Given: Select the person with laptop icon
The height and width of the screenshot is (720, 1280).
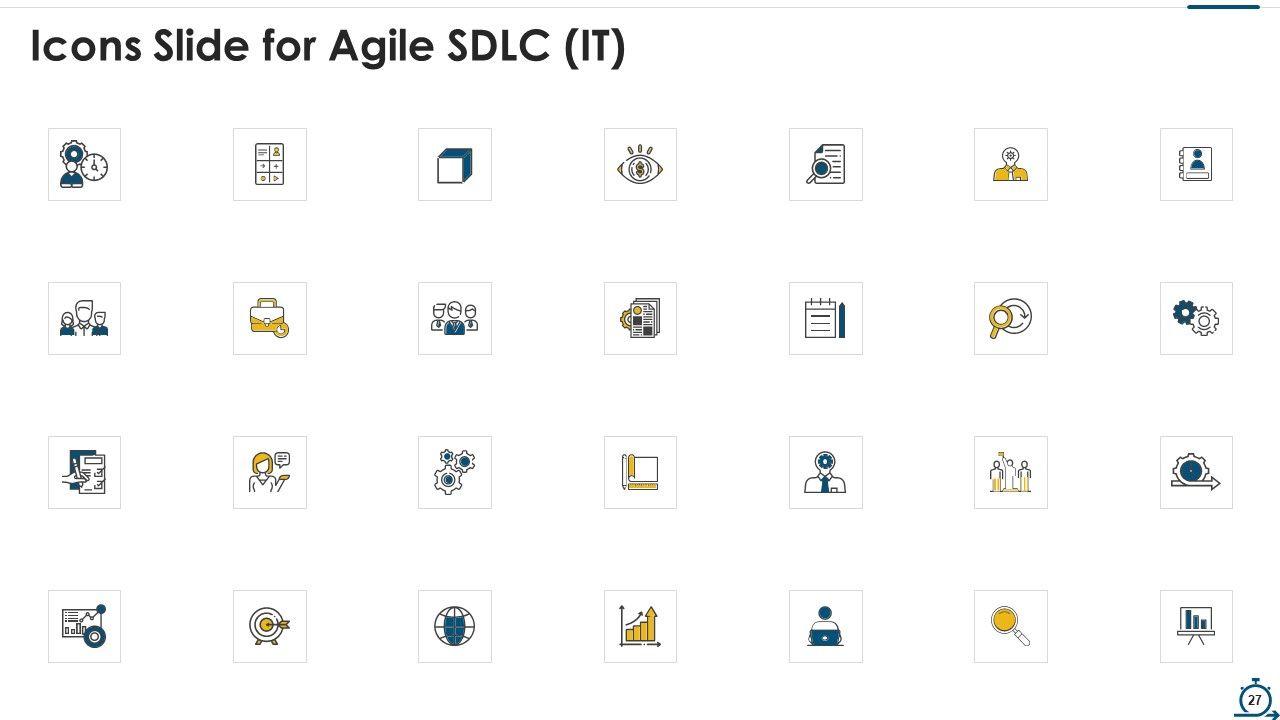Looking at the screenshot, I should pos(826,626).
